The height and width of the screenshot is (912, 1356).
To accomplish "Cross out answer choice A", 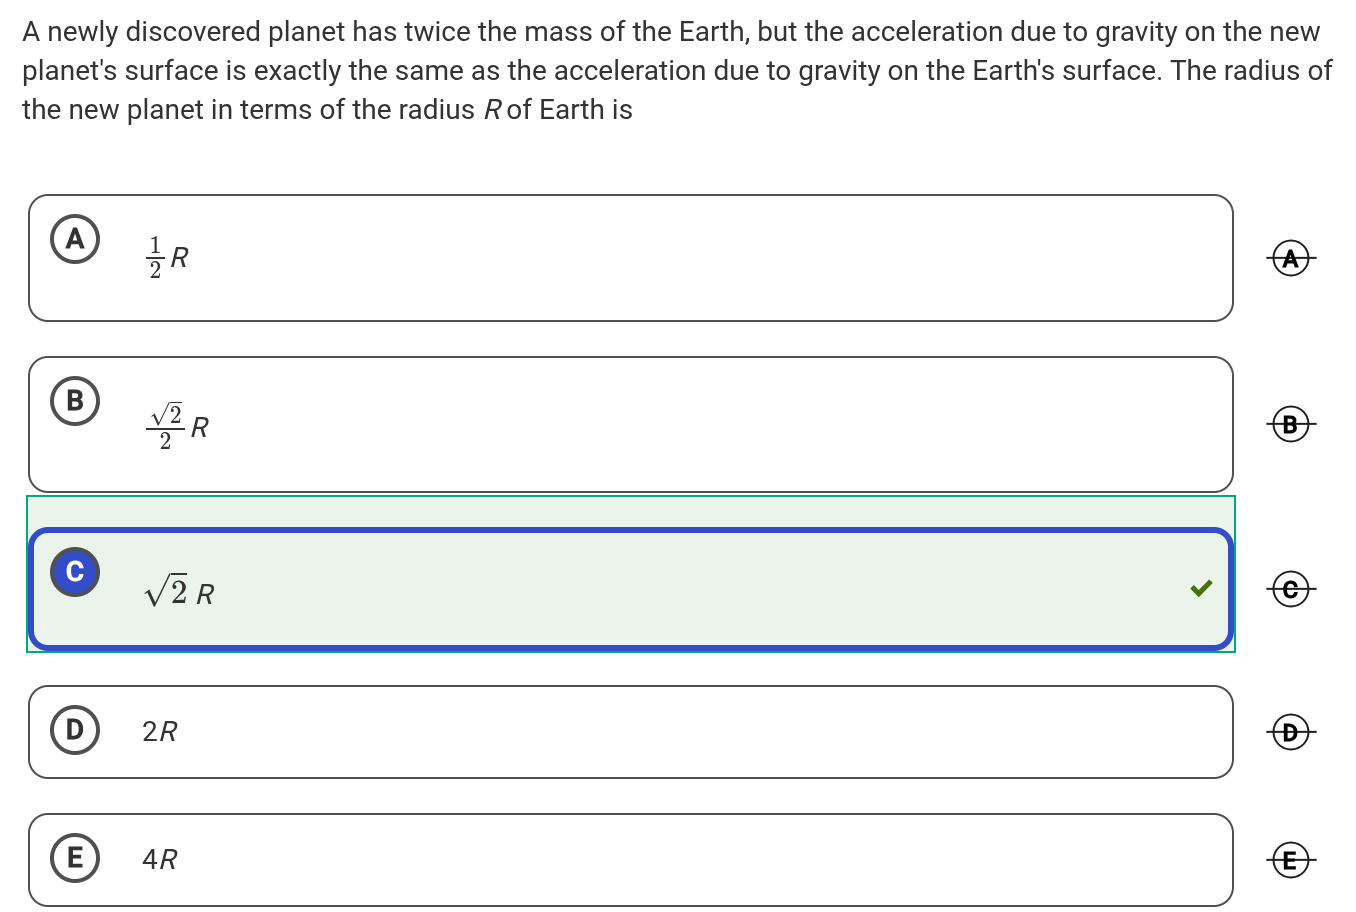I will tap(1291, 259).
